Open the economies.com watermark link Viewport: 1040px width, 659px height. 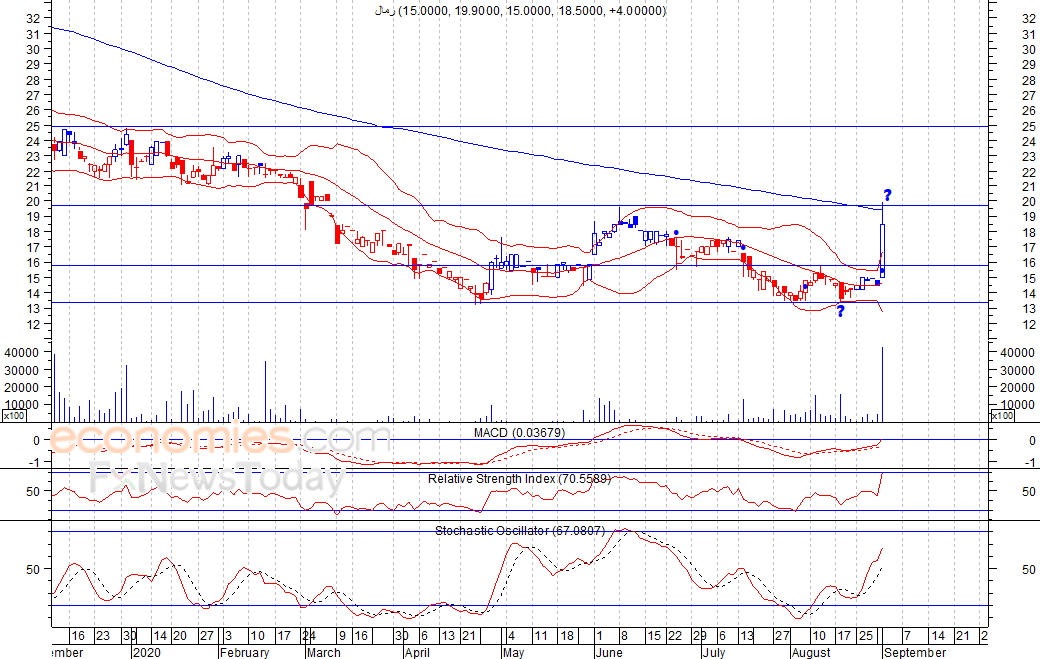pyautogui.click(x=220, y=440)
